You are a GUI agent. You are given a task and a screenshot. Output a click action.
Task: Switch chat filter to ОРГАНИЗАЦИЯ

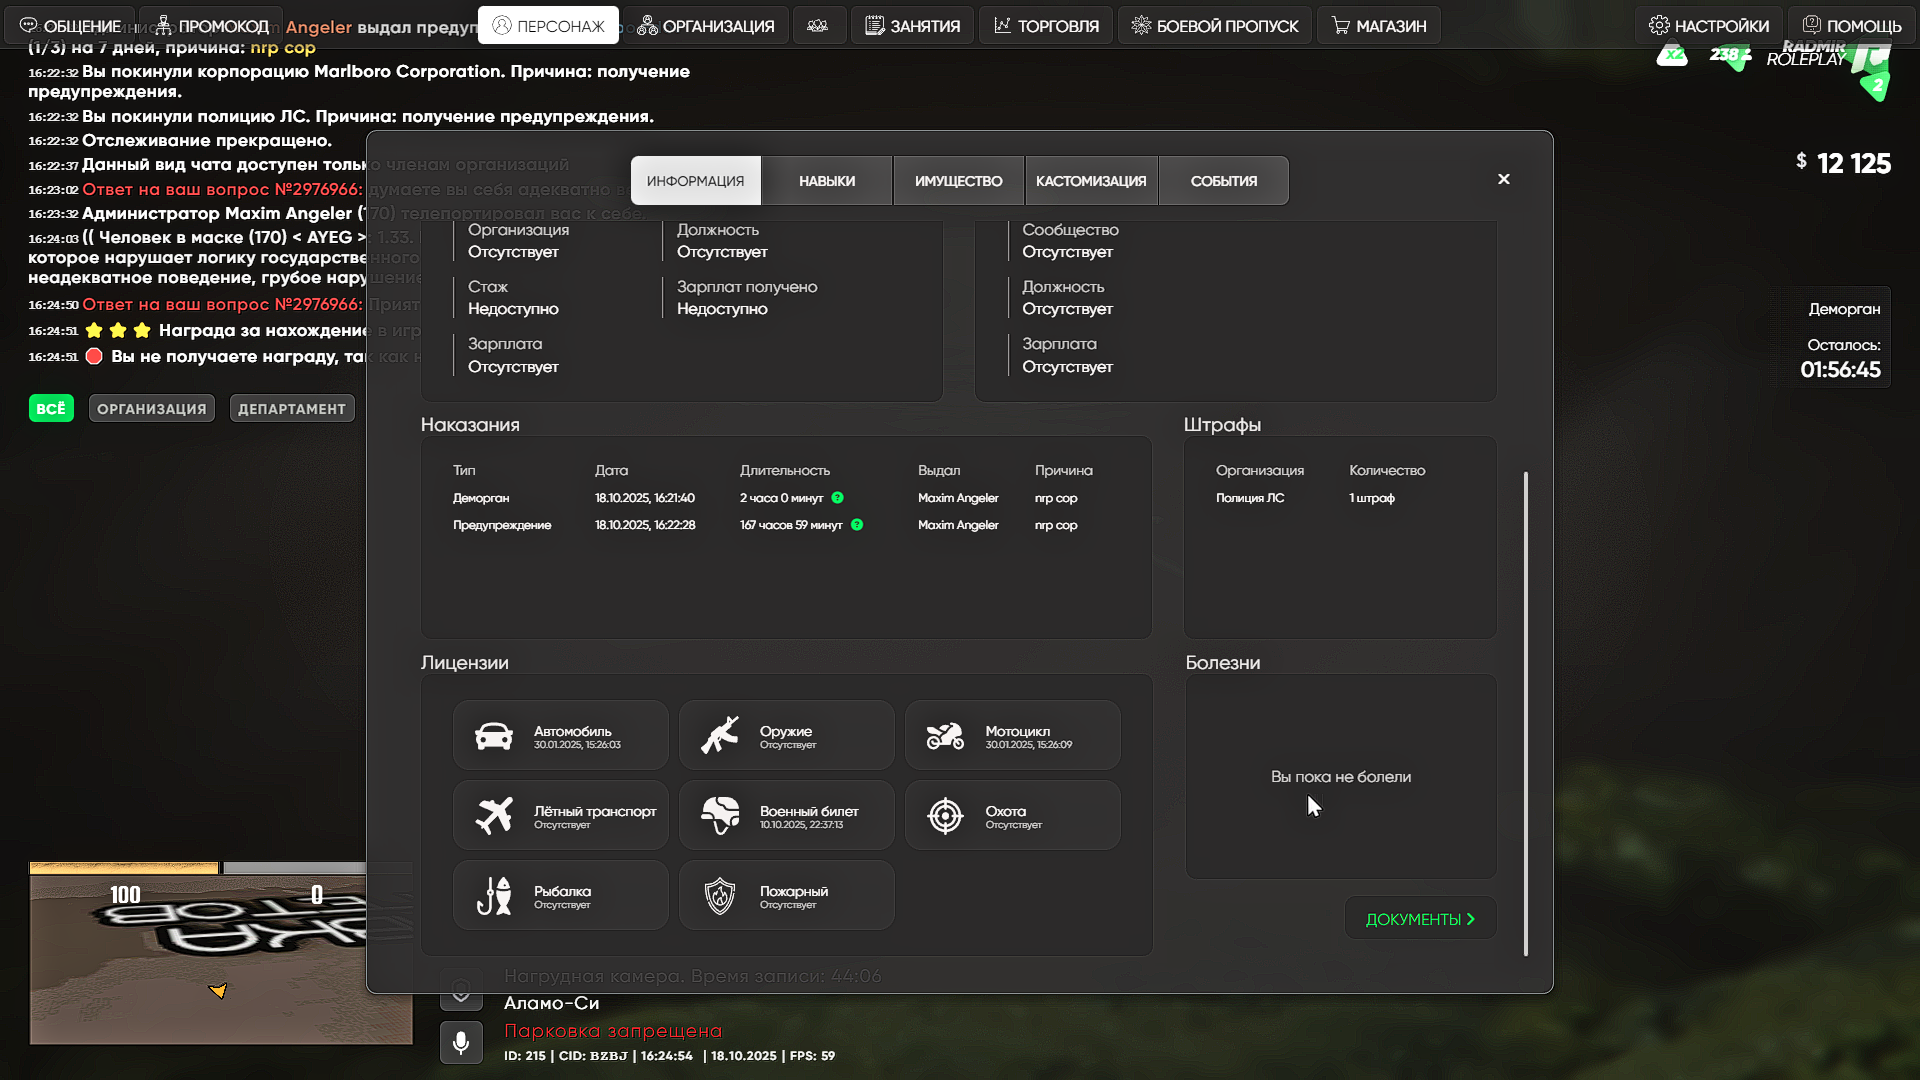(x=152, y=409)
